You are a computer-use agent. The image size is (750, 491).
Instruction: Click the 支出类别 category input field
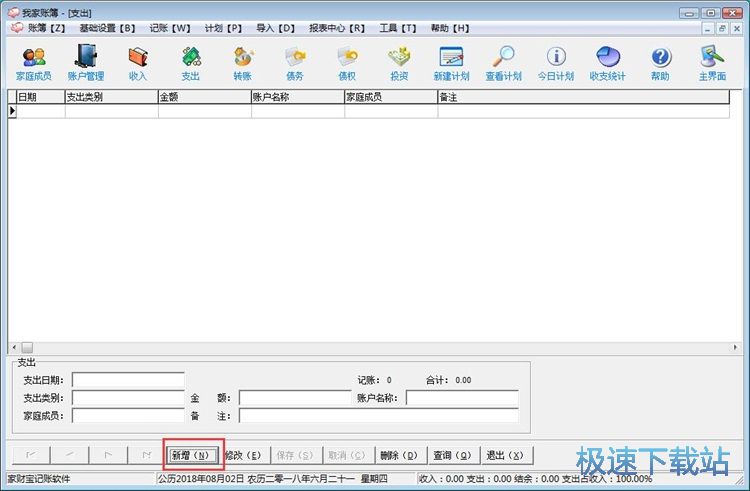tap(128, 398)
